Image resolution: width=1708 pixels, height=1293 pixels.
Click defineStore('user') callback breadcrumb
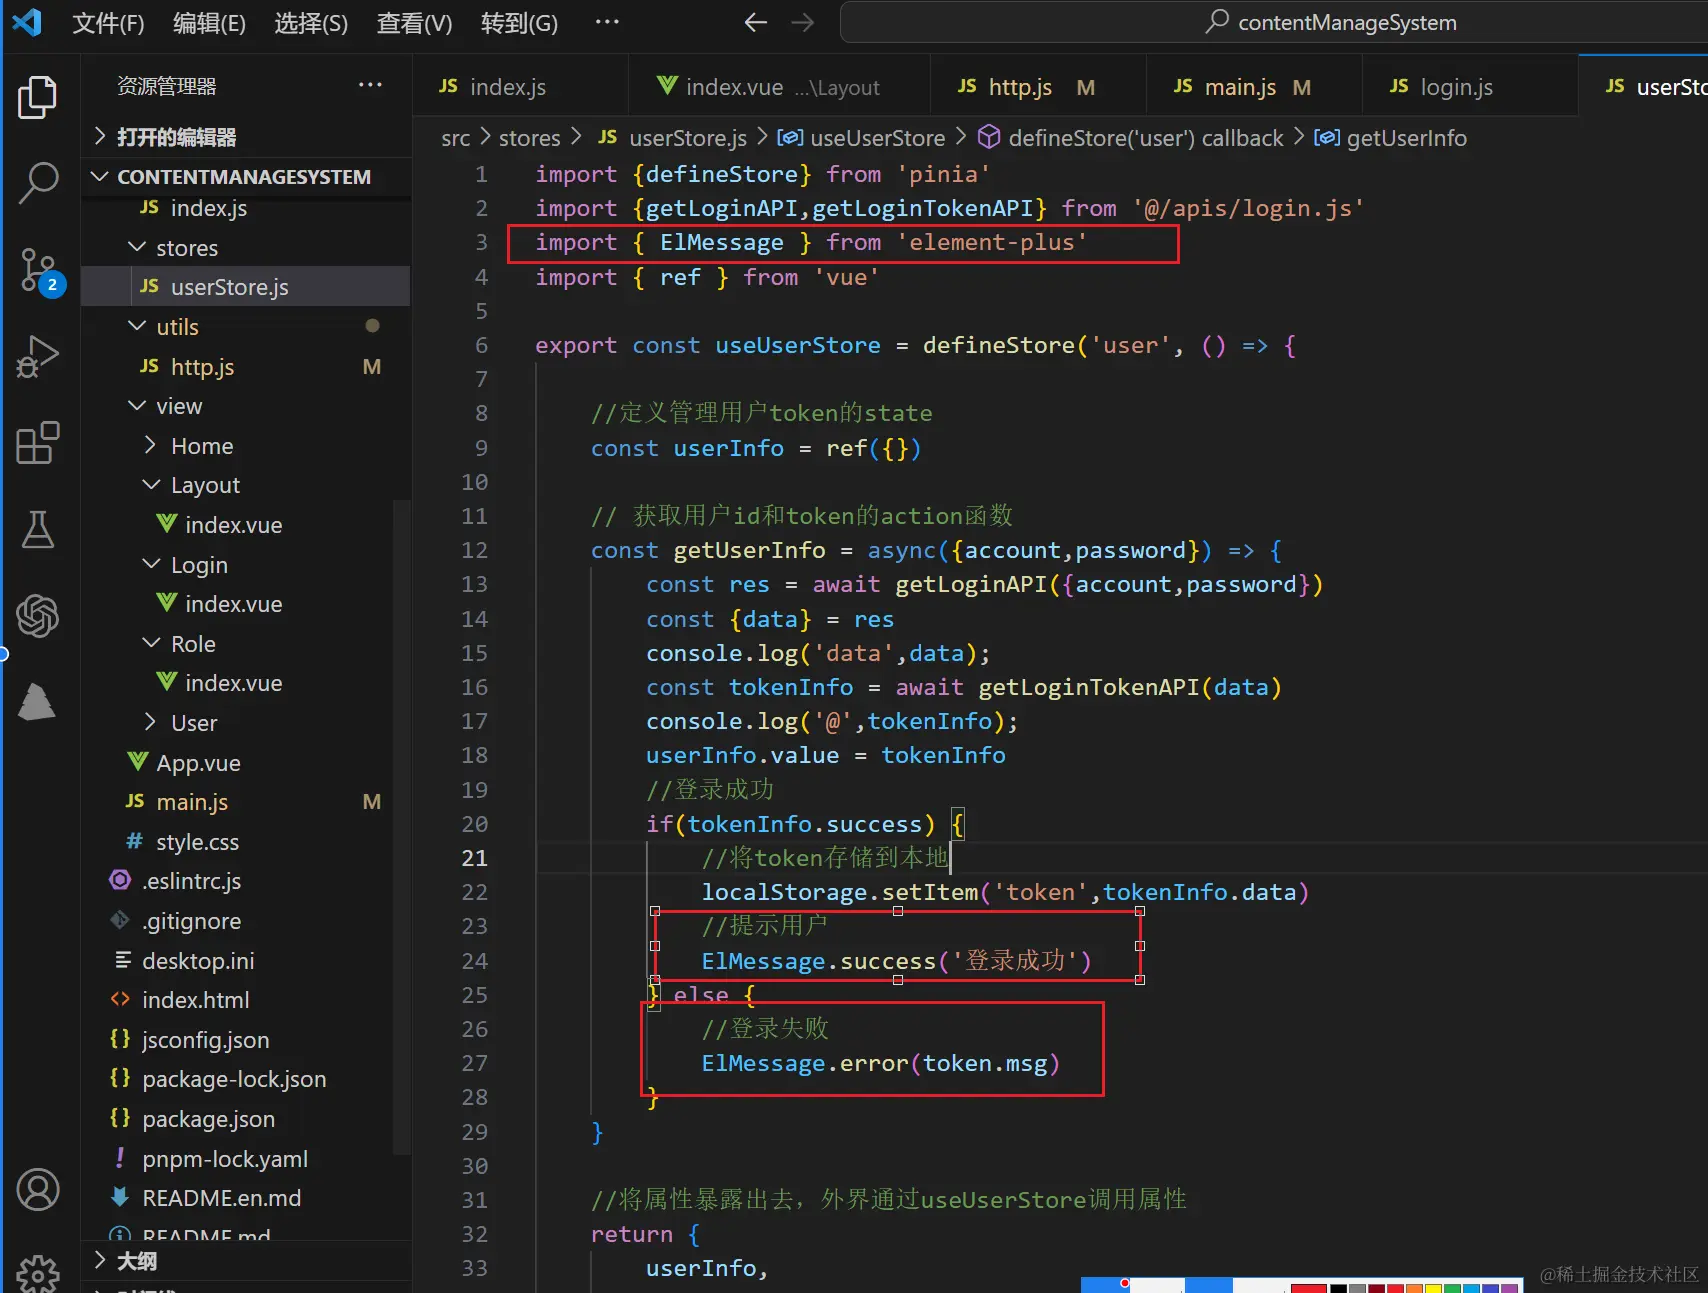(1130, 138)
